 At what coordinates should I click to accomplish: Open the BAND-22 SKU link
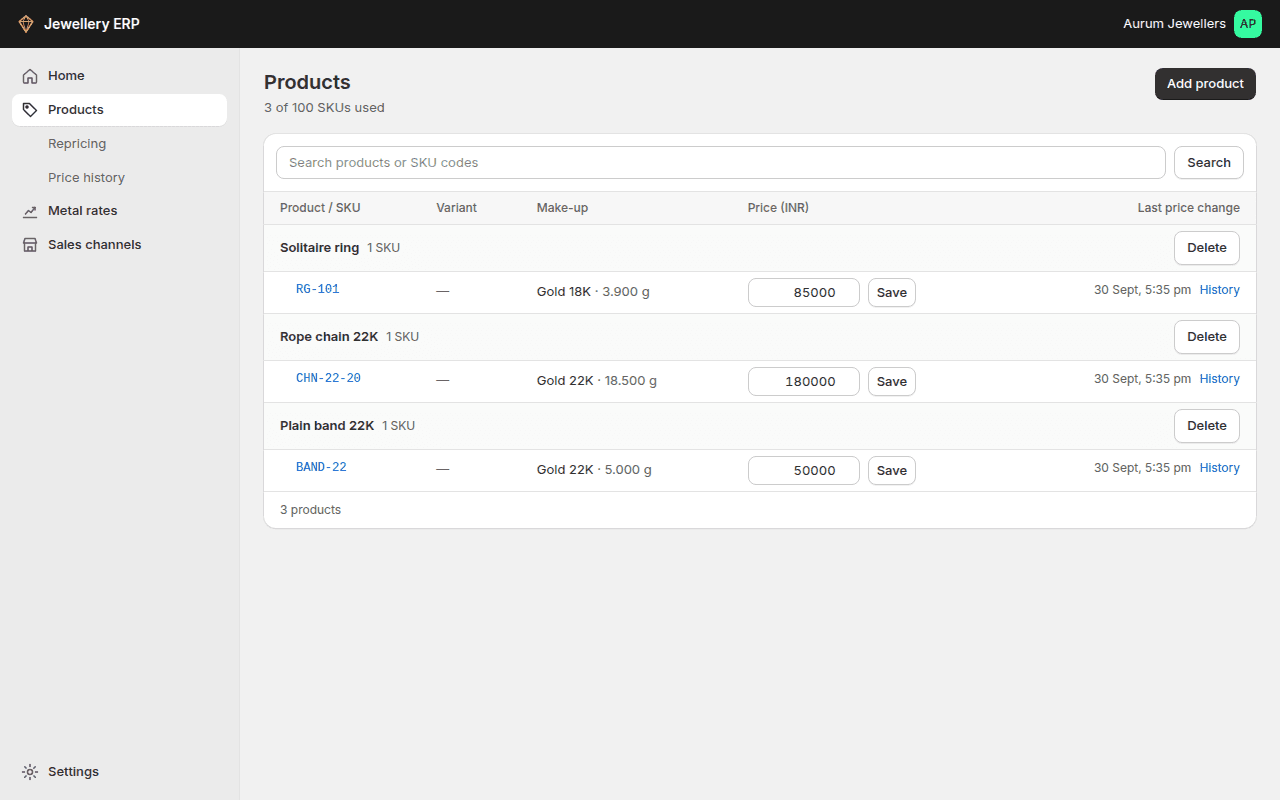321,468
